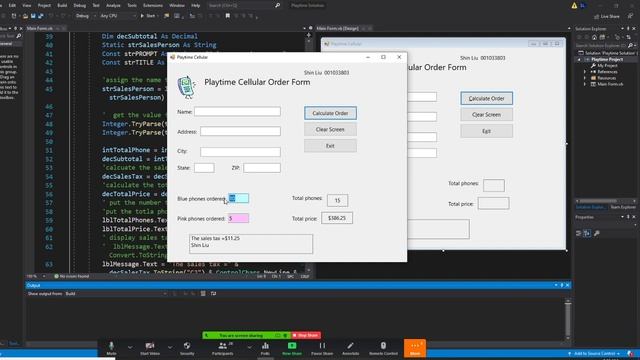Click the Zoom Mute microphone icon
Image resolution: width=640 pixels, height=360 pixels.
111,346
